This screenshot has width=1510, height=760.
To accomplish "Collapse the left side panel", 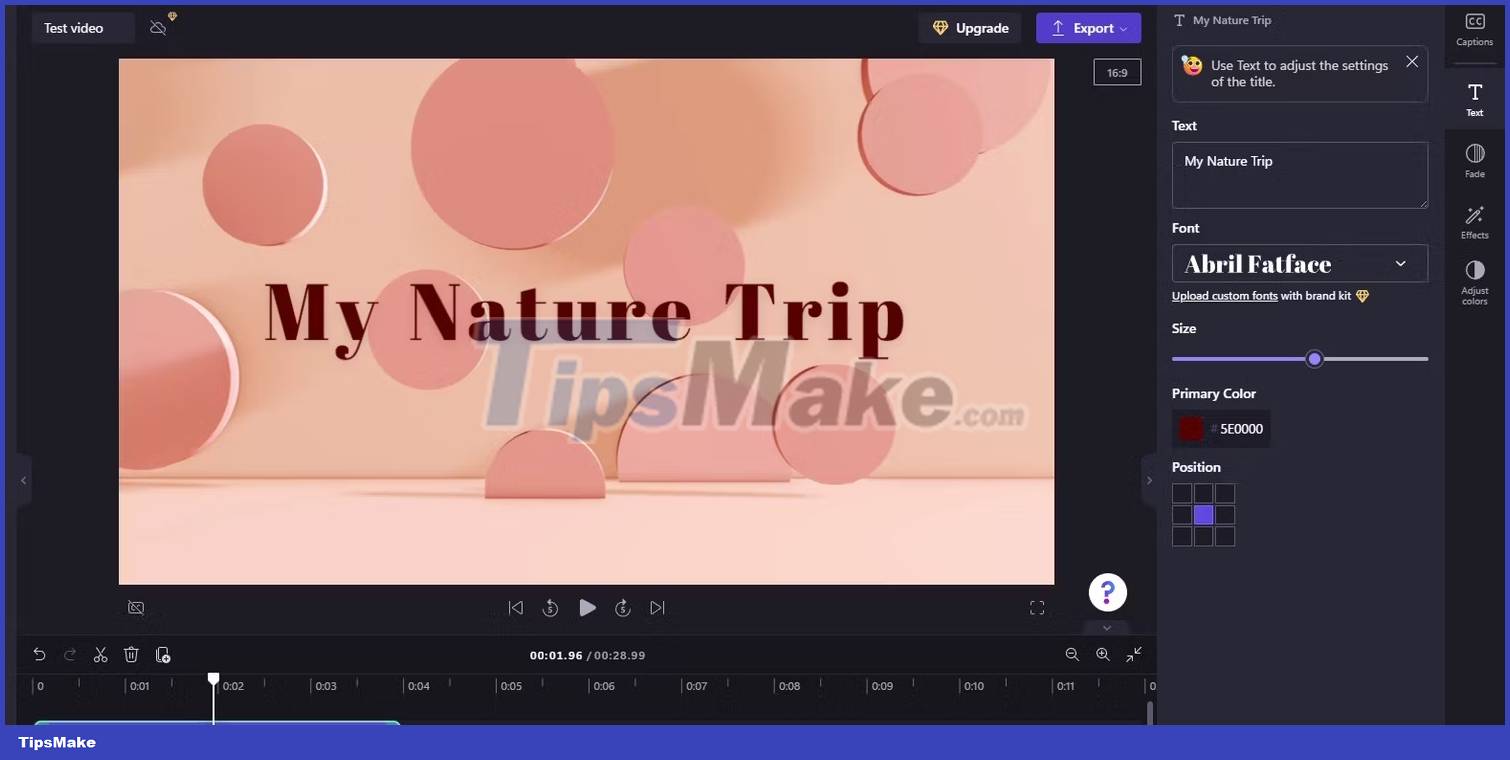I will coord(22,480).
